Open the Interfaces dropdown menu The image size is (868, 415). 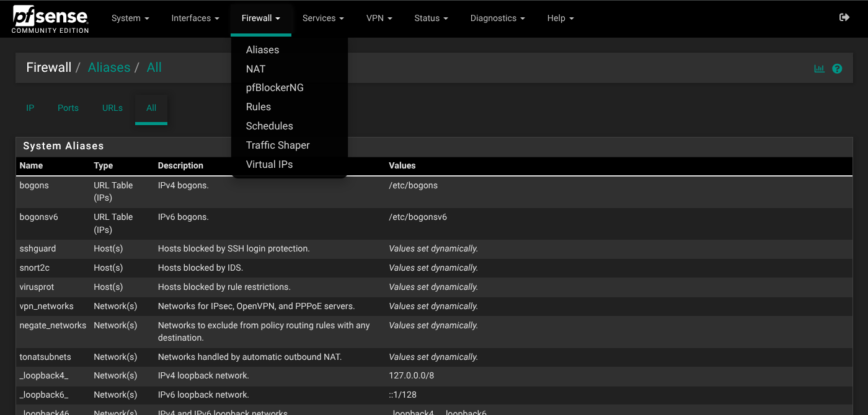(195, 18)
